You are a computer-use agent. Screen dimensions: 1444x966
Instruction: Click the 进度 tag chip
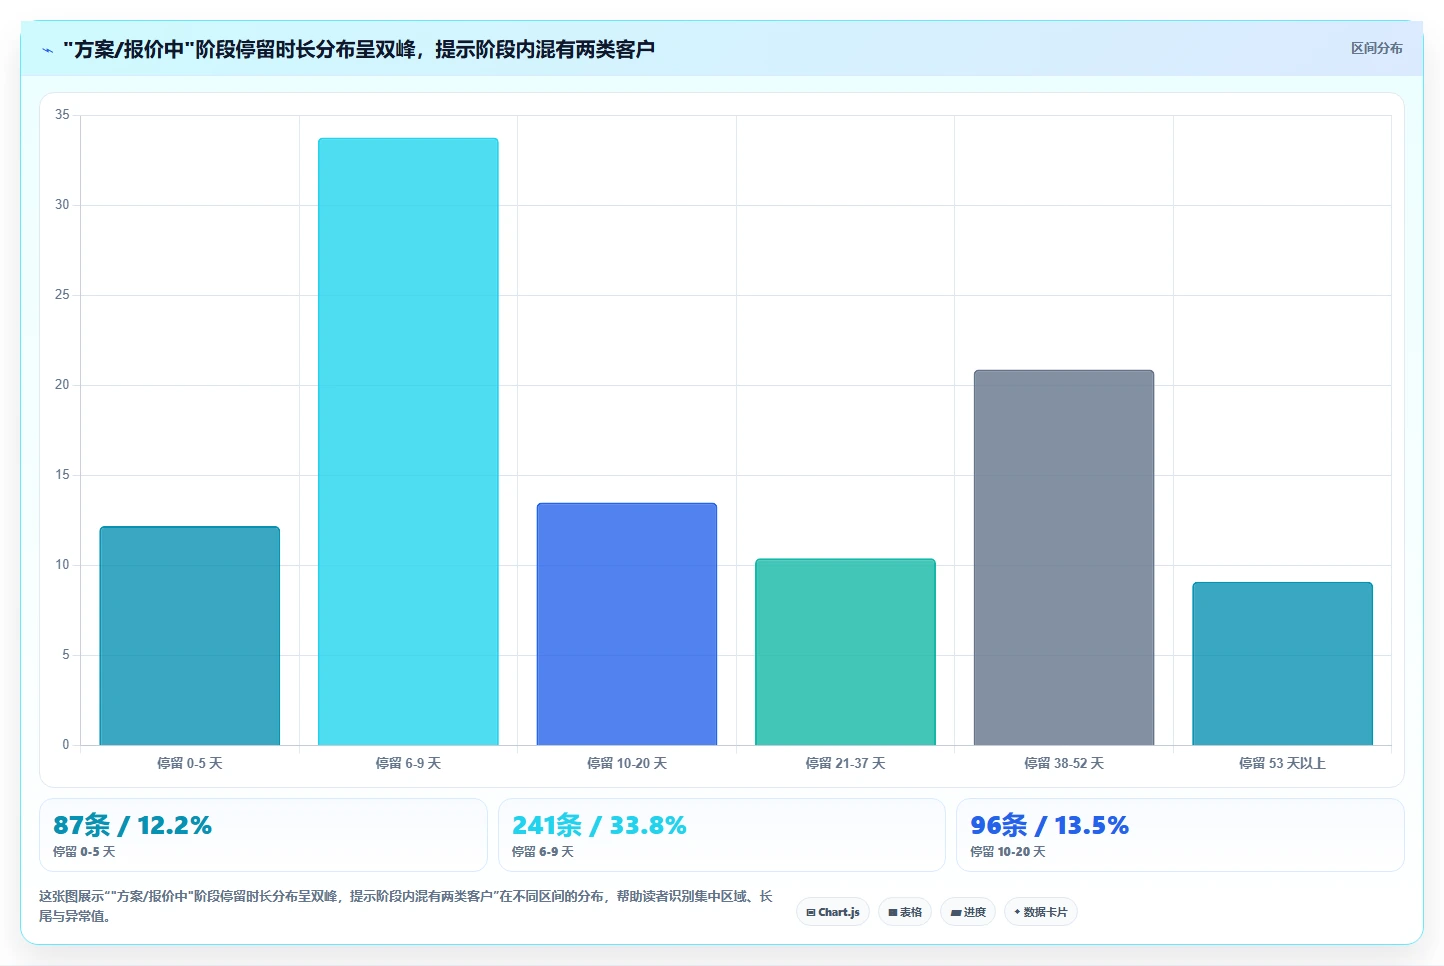pyautogui.click(x=968, y=912)
